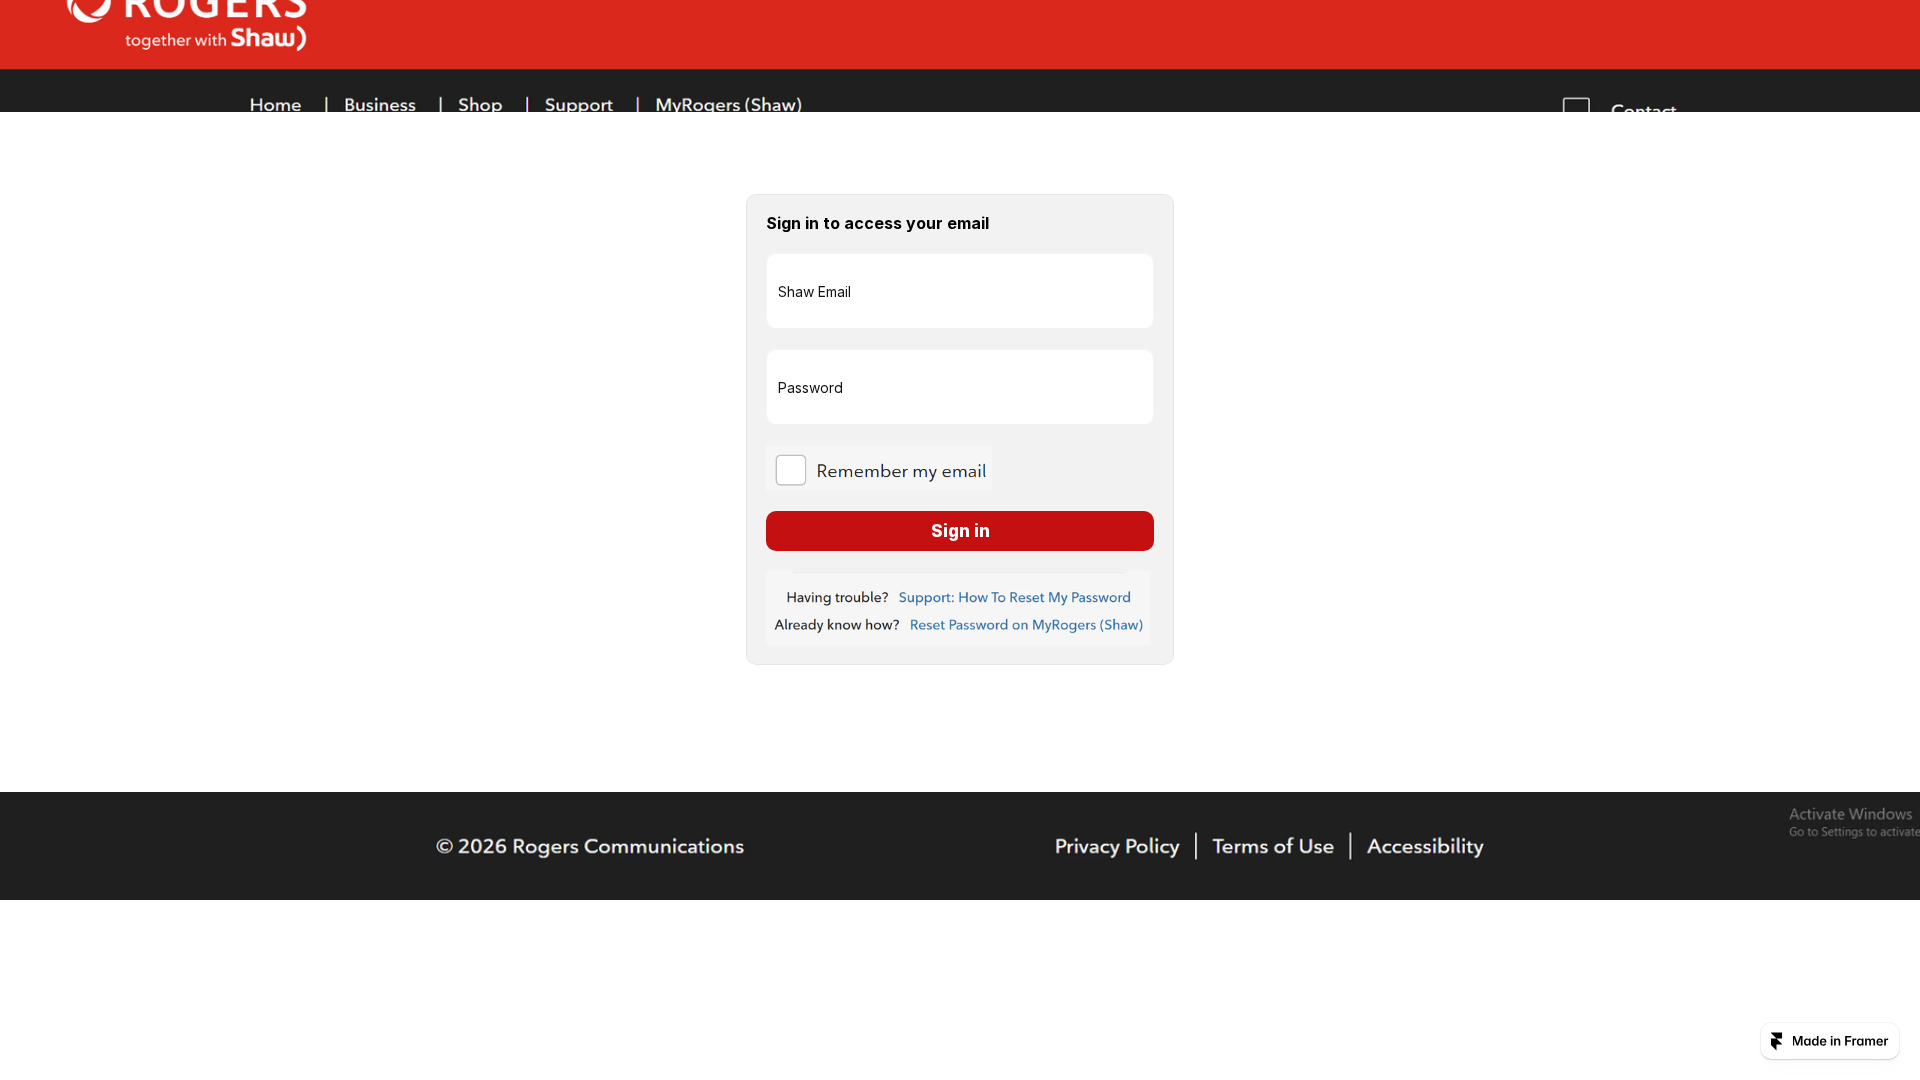Click the 'Already know how?' text

pos(837,625)
